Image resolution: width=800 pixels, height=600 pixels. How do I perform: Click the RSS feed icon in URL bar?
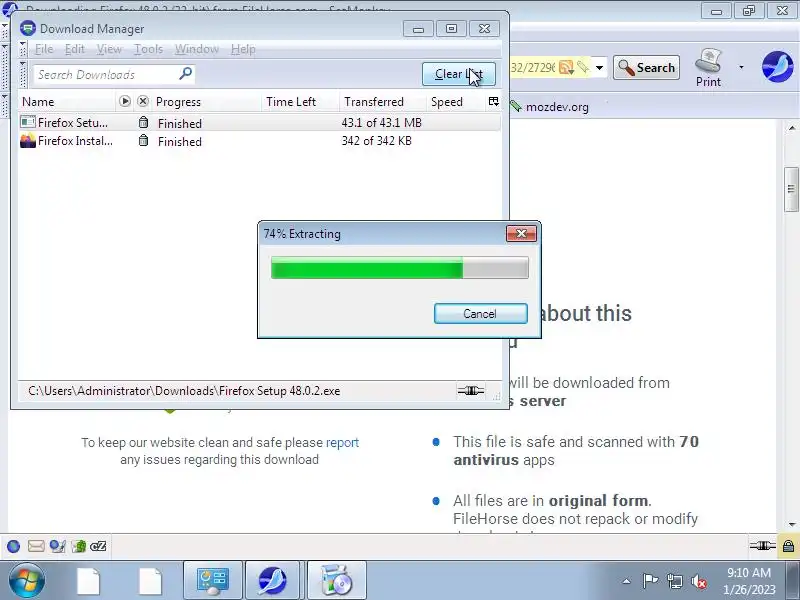pos(566,67)
